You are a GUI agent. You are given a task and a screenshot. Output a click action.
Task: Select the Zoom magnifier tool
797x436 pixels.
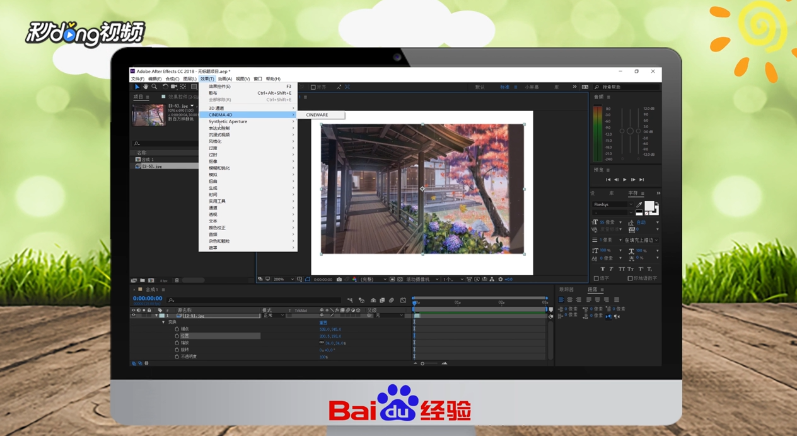point(154,87)
